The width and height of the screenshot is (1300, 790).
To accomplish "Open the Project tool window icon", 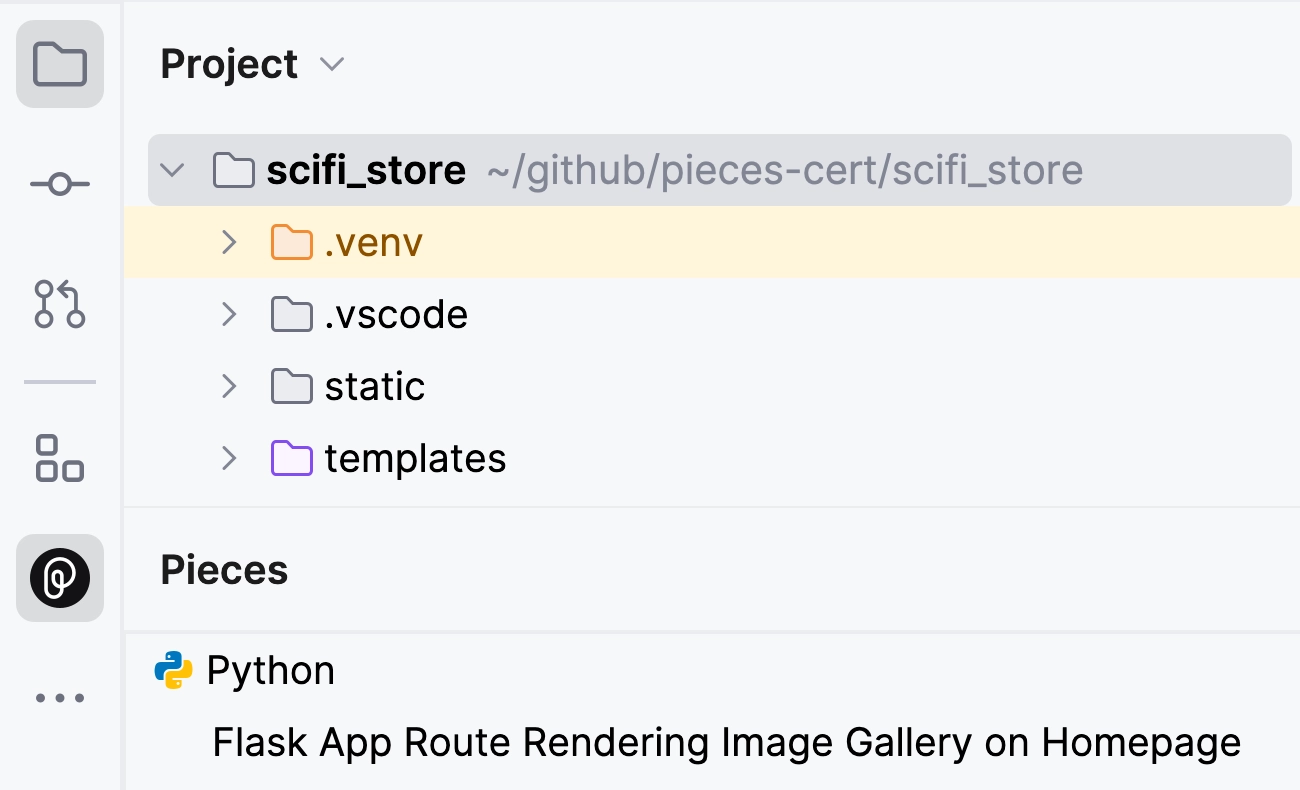I will point(60,64).
